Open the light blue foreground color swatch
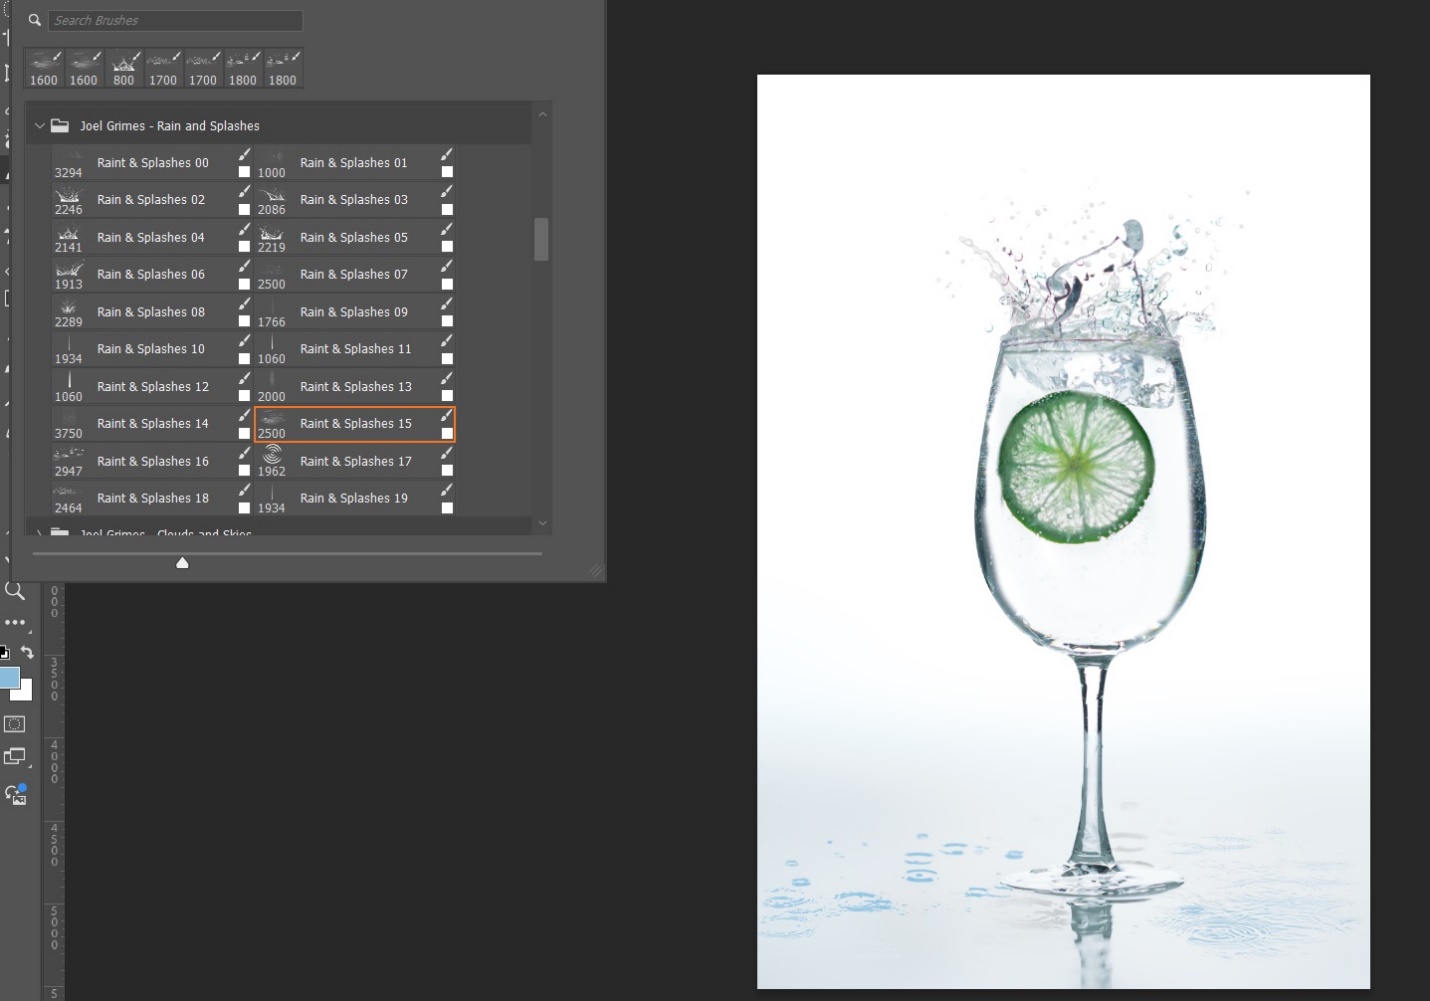This screenshot has width=1430, height=1001. [9, 678]
